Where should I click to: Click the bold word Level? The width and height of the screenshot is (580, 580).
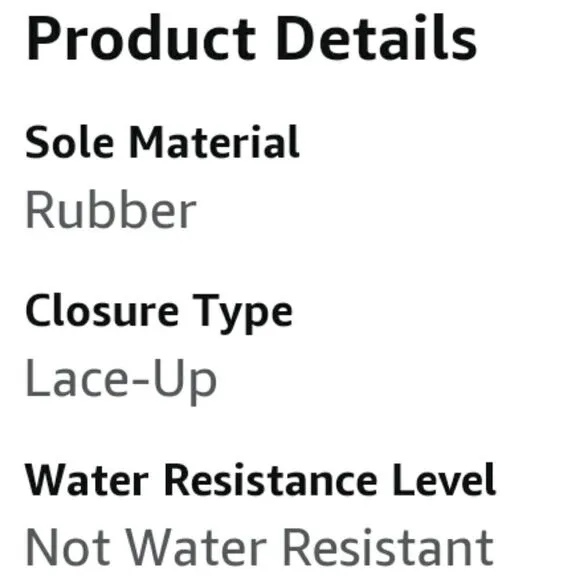click(x=444, y=480)
